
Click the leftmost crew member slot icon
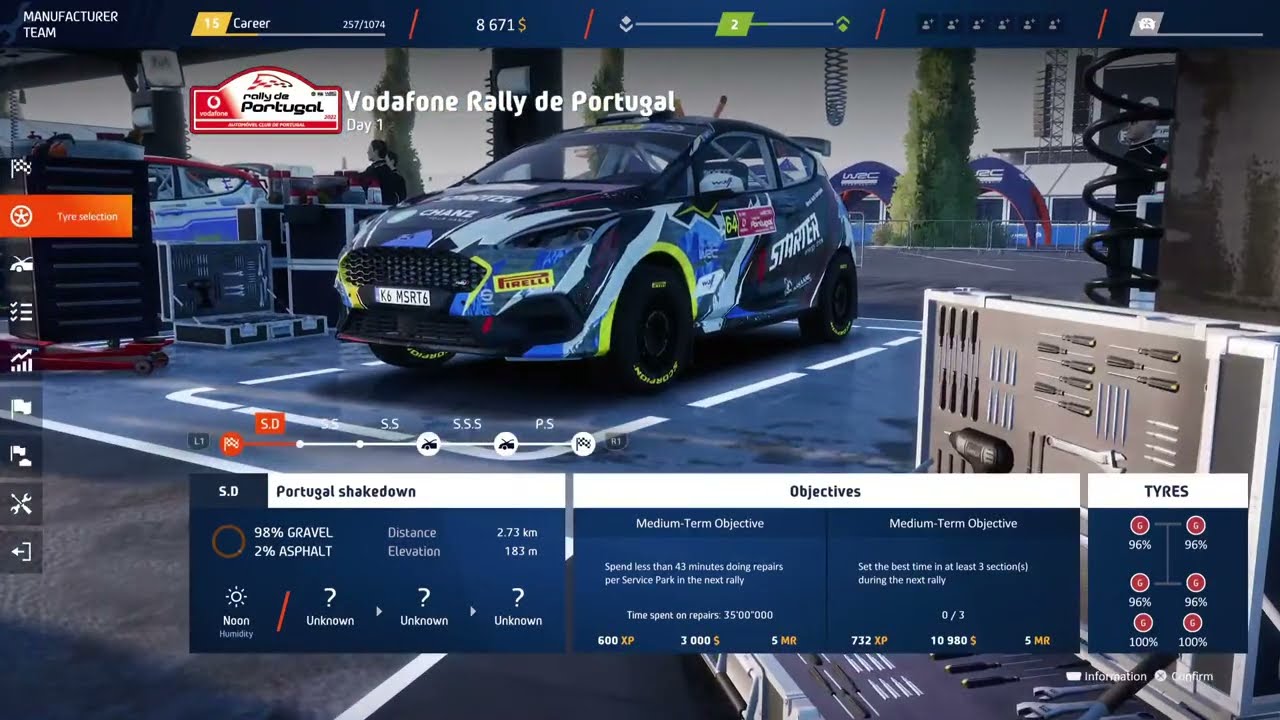926,24
